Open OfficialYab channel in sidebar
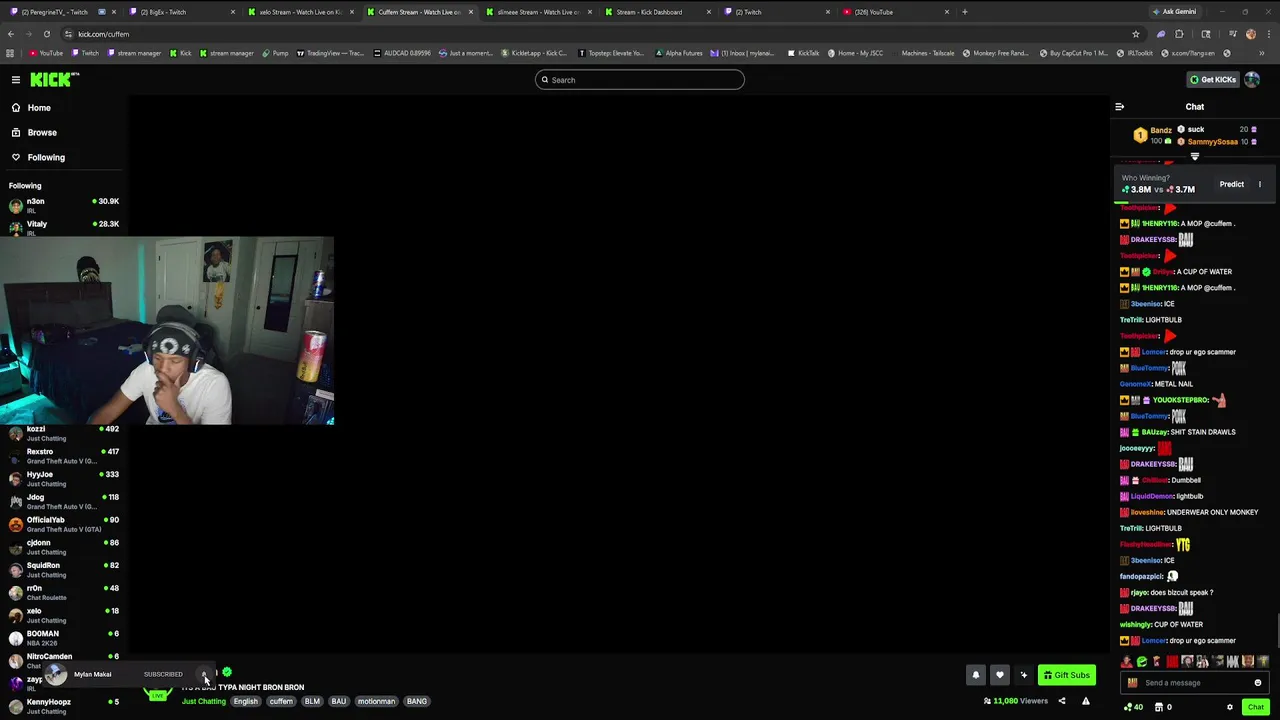Screen dimensions: 1280x720 coord(64,524)
